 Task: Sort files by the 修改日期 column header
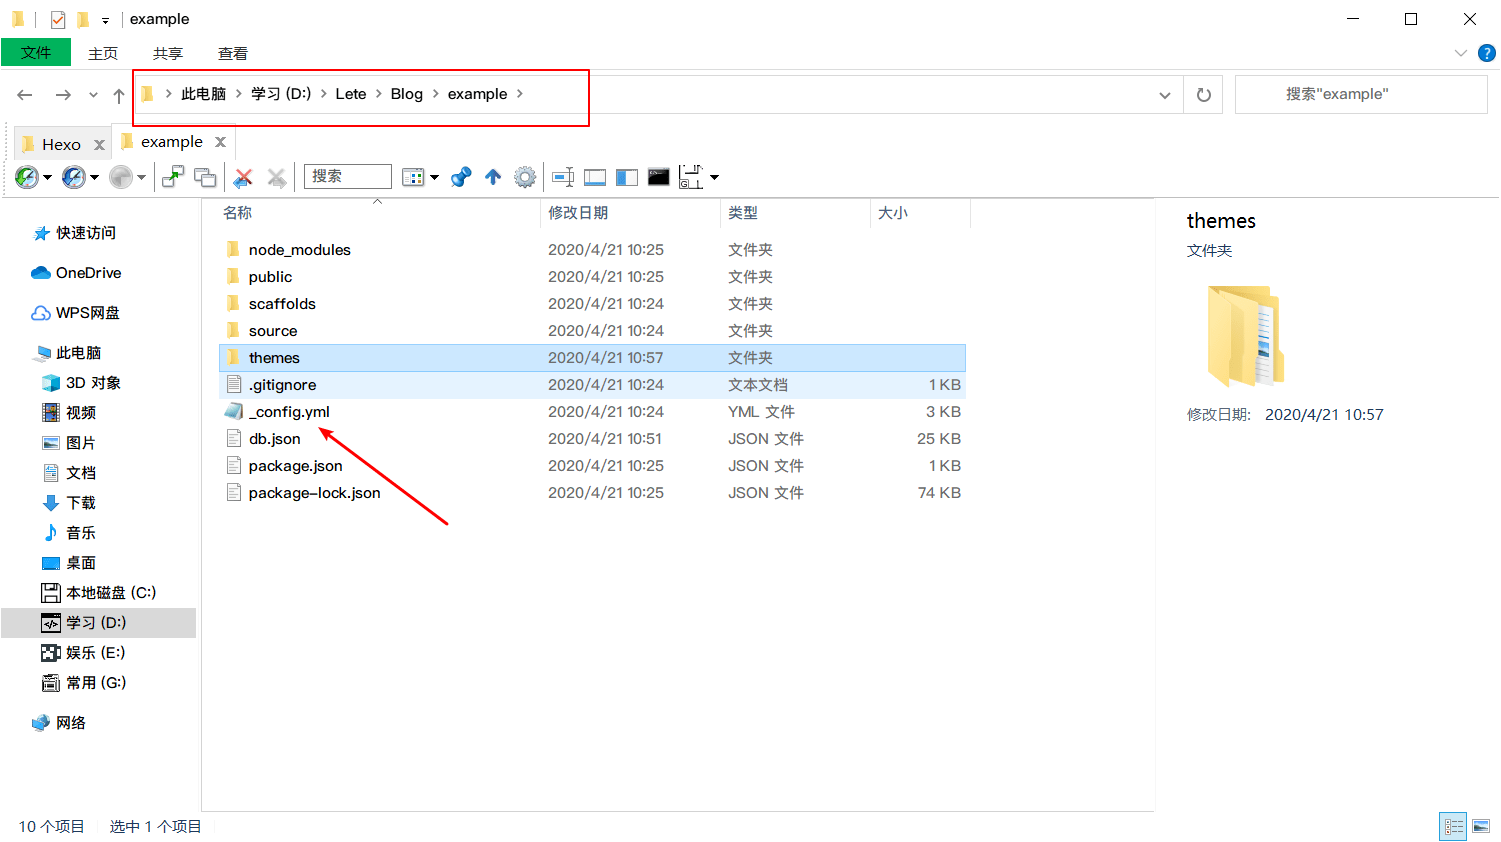pyautogui.click(x=578, y=213)
